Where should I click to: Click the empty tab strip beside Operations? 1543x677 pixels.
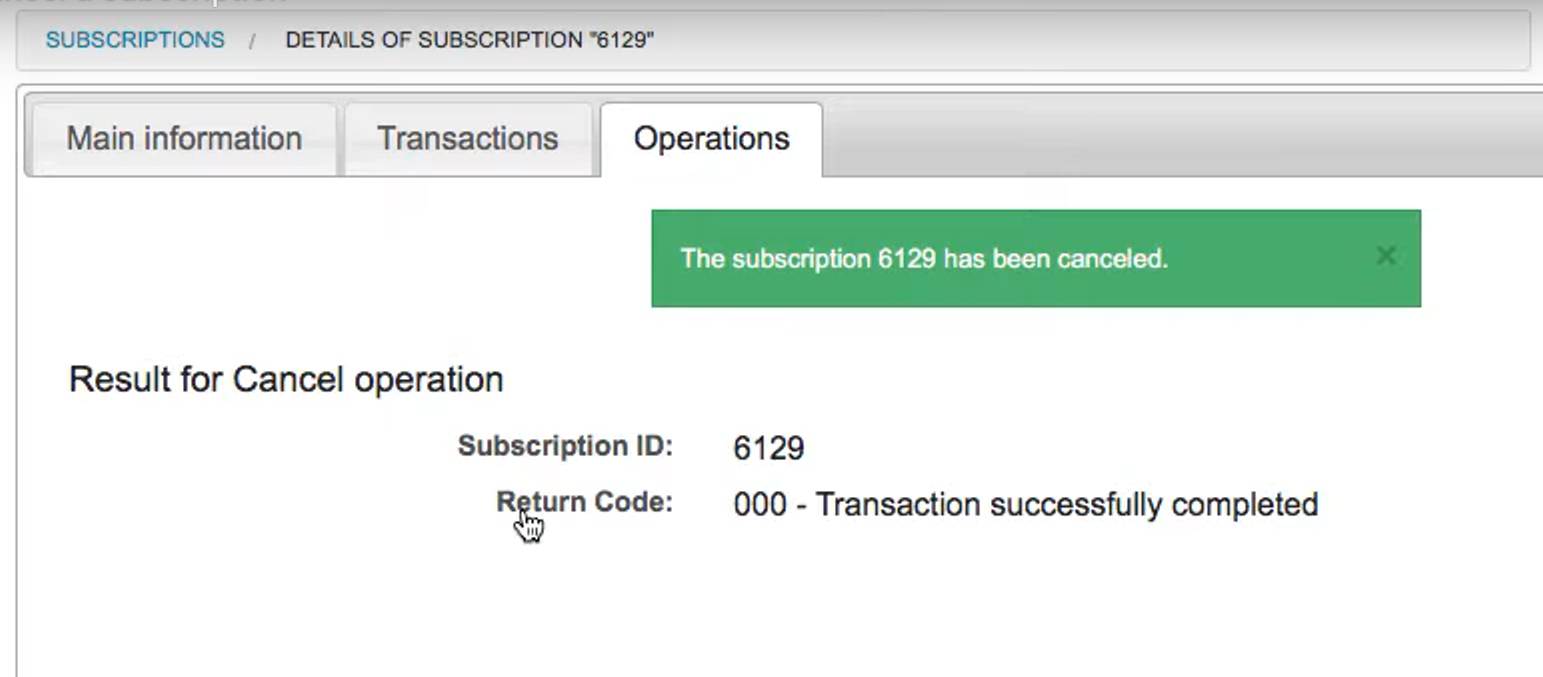pos(1180,138)
